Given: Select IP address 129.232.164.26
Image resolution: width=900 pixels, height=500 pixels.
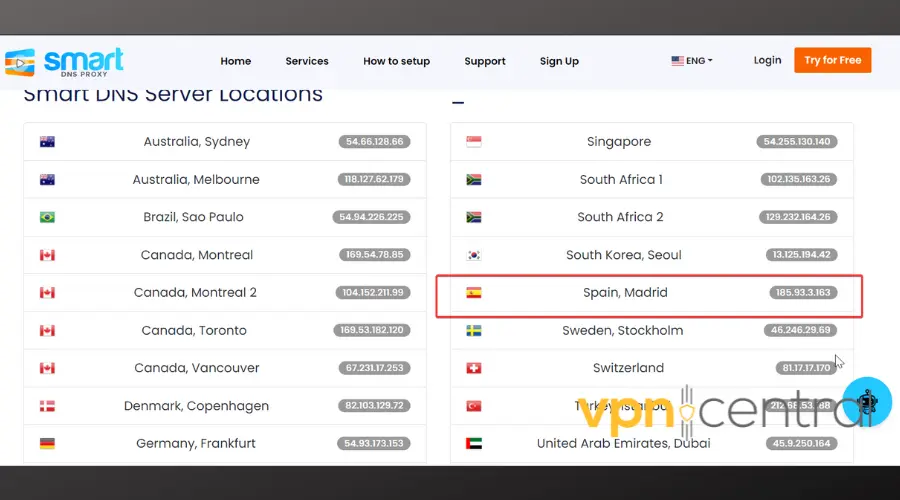Looking at the screenshot, I should (x=798, y=217).
